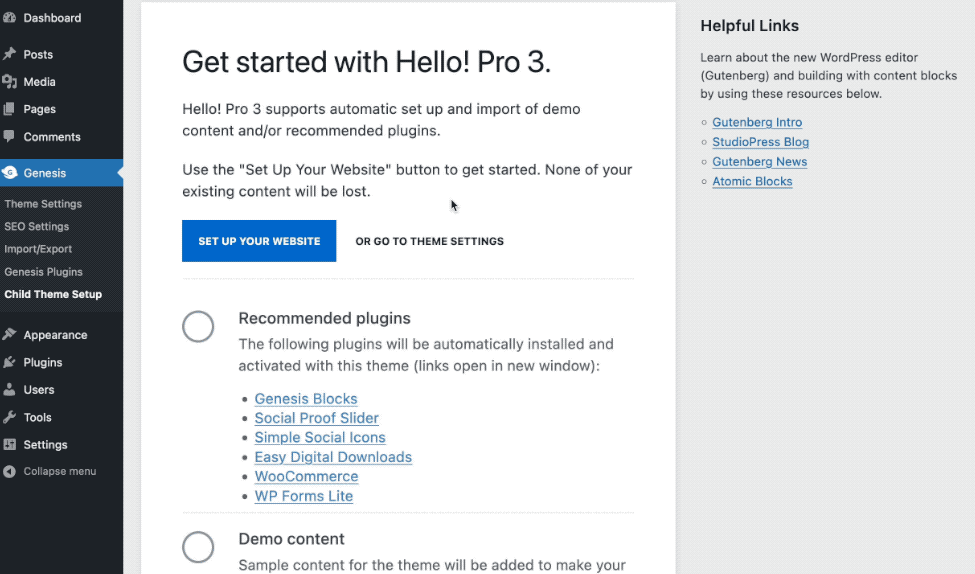Click Or Go To Theme Settings link
Screen dimensions: 975x574
point(430,241)
